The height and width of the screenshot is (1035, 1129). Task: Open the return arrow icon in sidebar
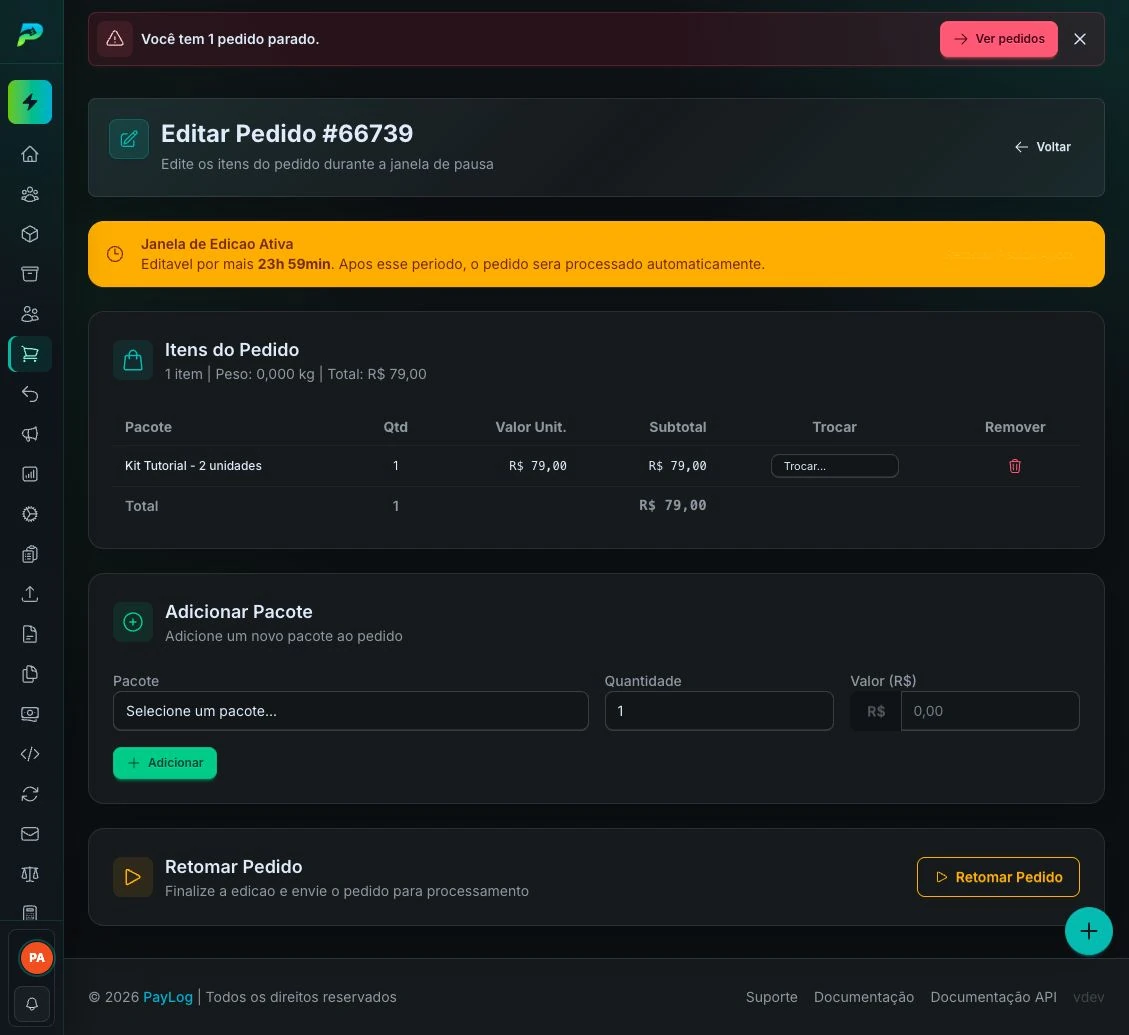[x=30, y=394]
